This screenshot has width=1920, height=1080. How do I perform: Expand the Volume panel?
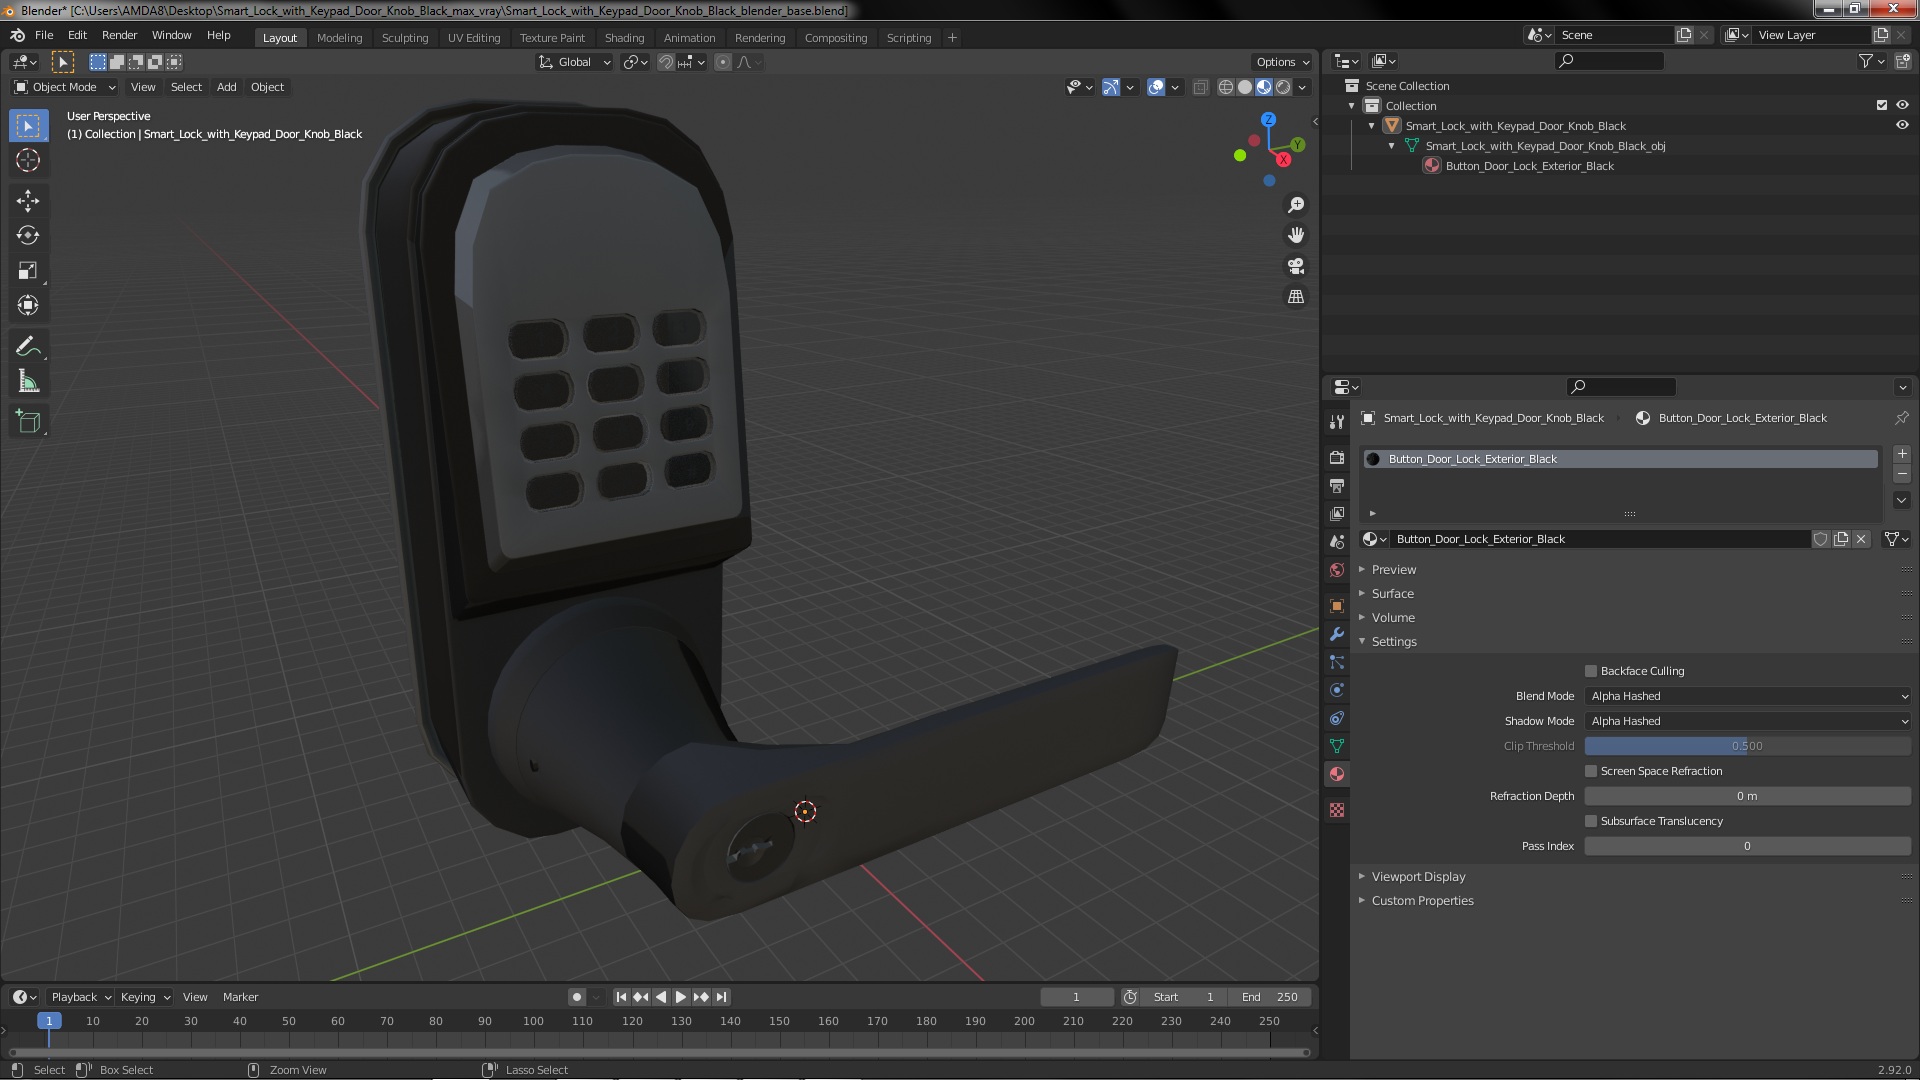coord(1393,618)
